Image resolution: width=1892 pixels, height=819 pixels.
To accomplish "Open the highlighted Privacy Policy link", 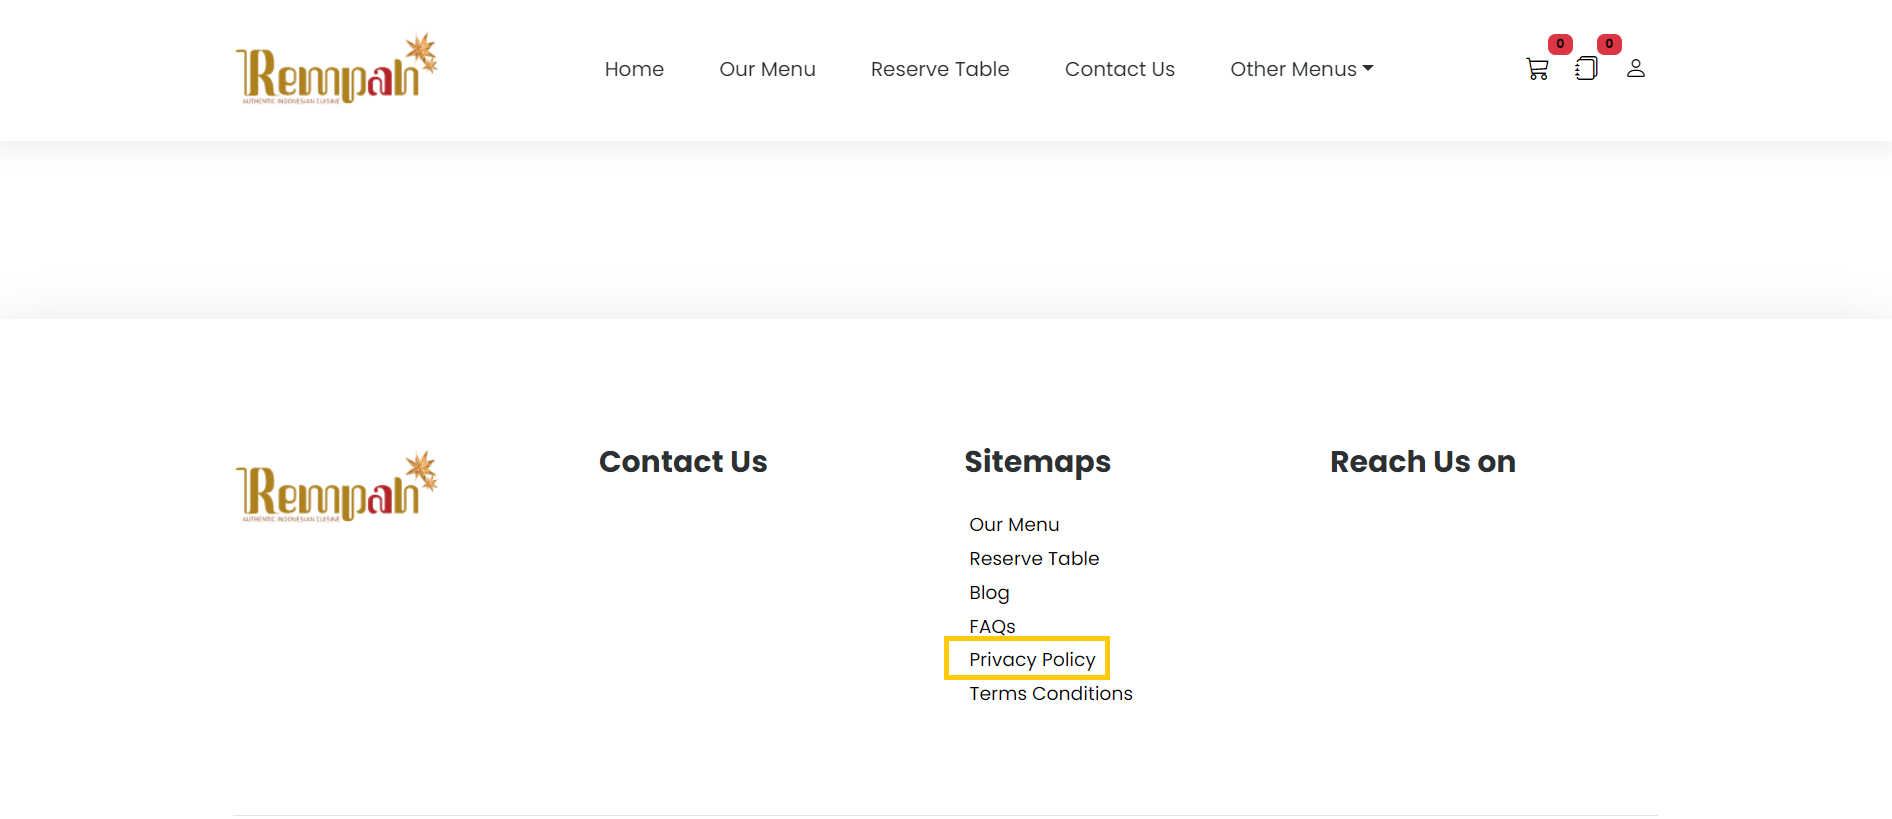I will click(1031, 660).
